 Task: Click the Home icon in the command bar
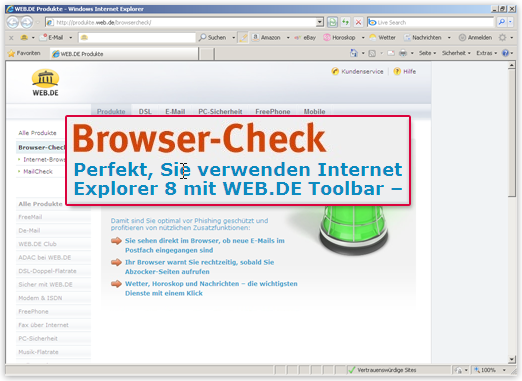pos(354,53)
